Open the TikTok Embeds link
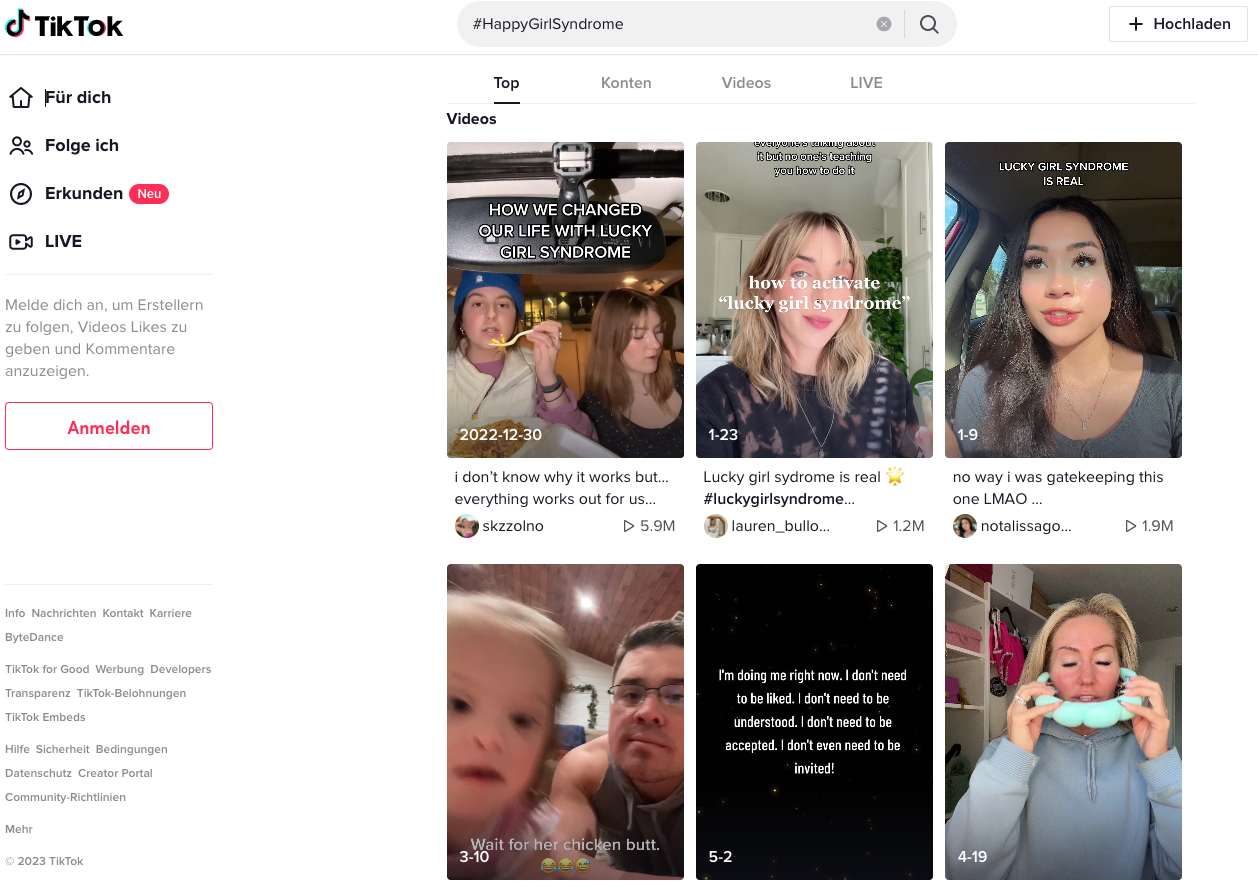 coord(45,717)
